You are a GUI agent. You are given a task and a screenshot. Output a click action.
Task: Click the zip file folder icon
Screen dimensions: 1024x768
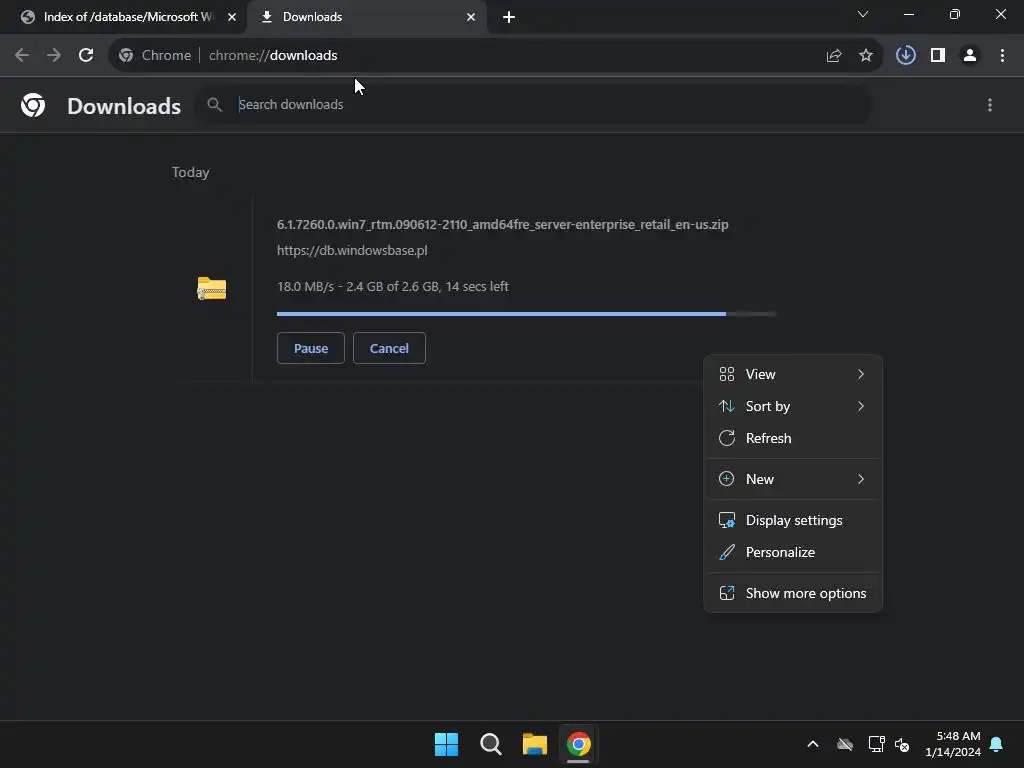click(212, 288)
